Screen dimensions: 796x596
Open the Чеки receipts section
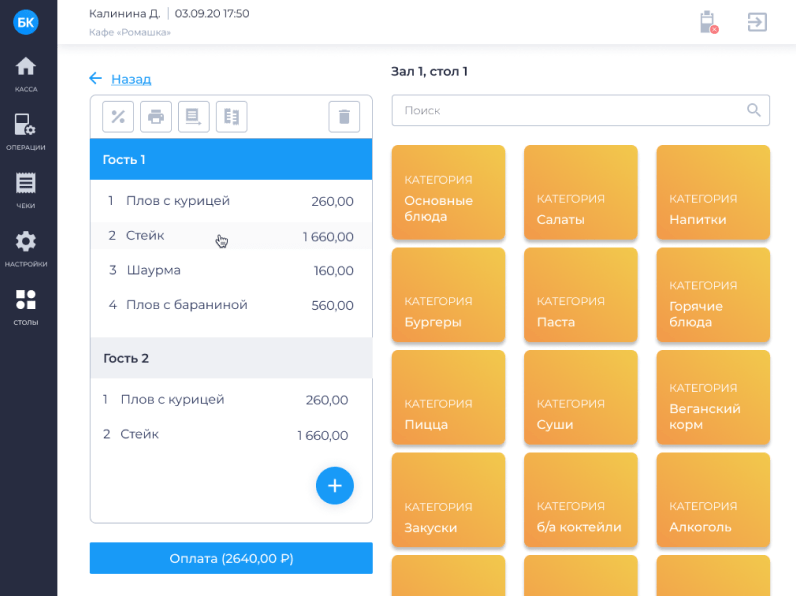pos(25,190)
